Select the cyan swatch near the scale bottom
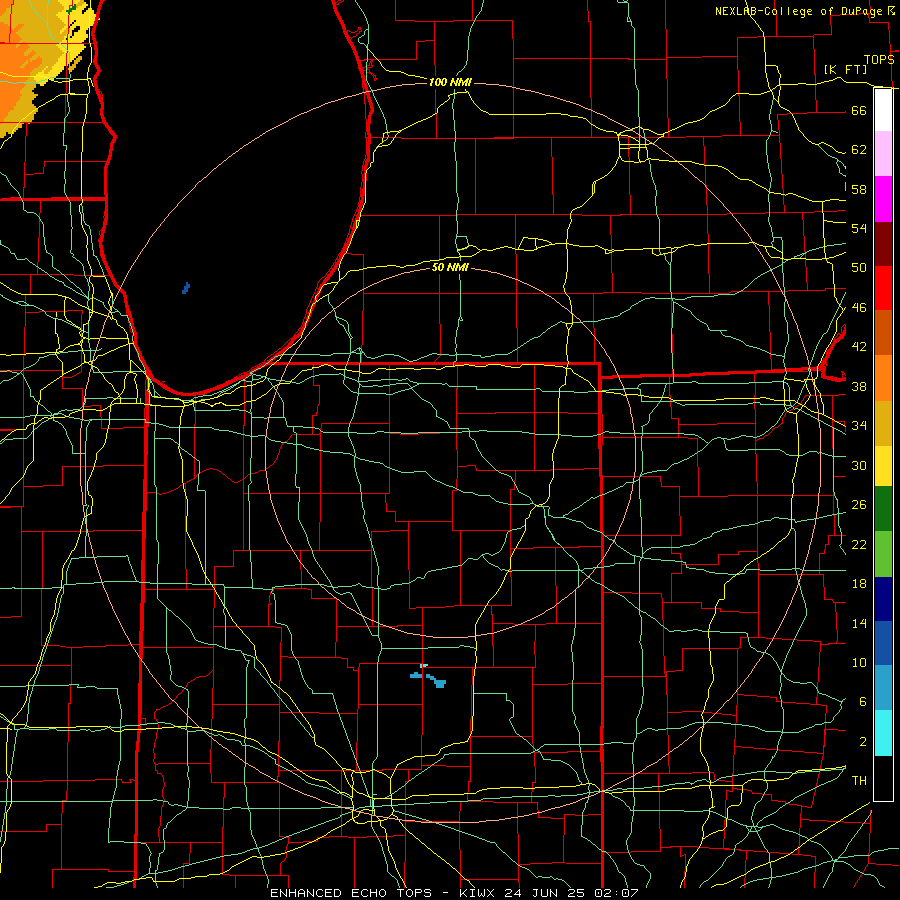 (x=883, y=733)
